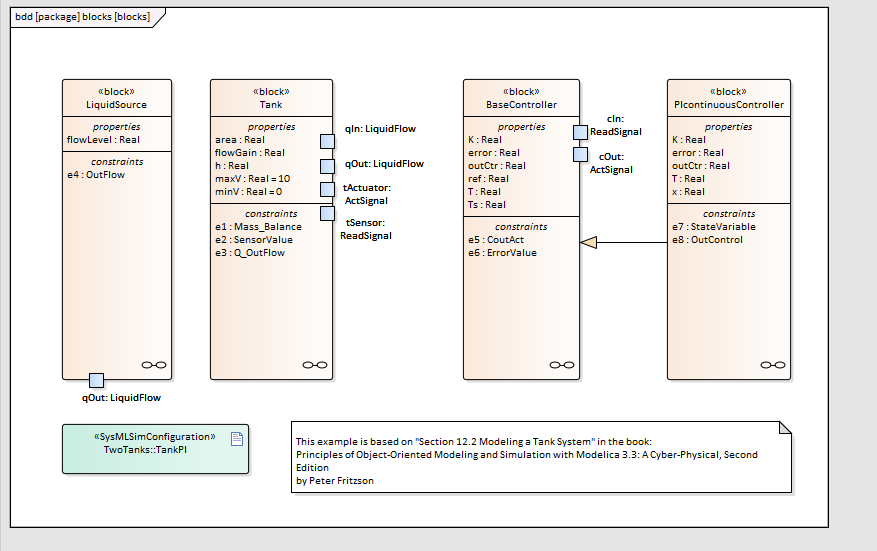Image resolution: width=877 pixels, height=551 pixels.
Task: Click the cIn: ReadSignal port label
Action: point(615,125)
